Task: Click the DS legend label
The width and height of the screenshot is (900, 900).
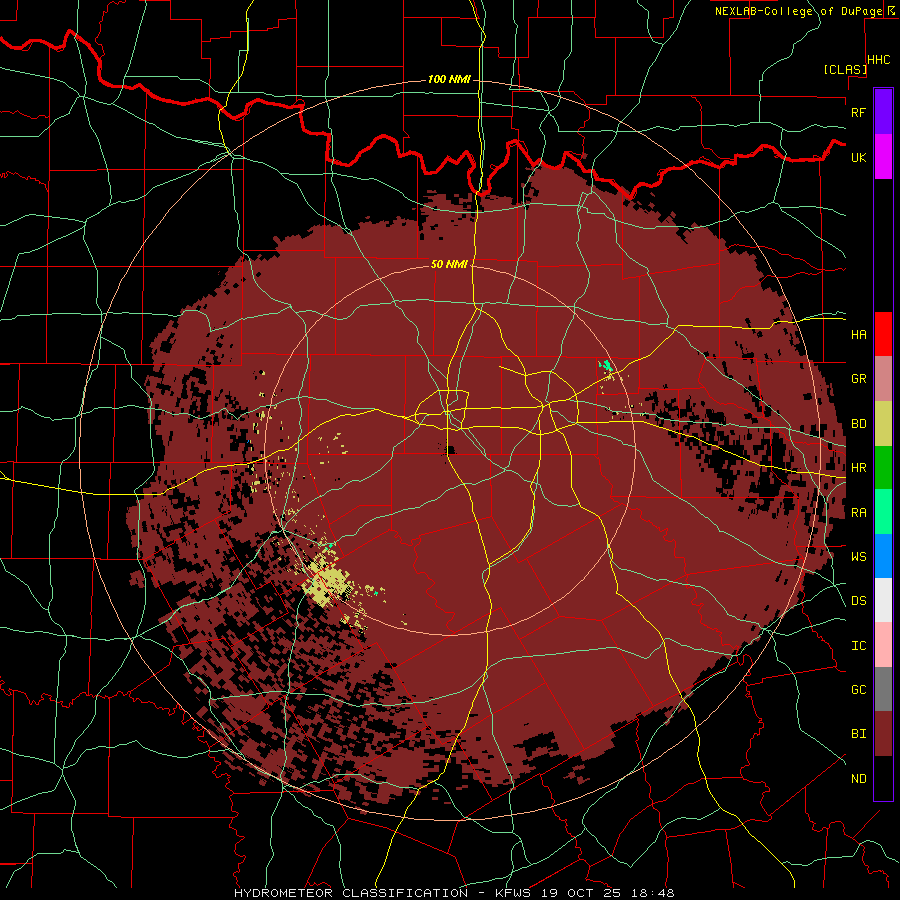Action: (858, 601)
